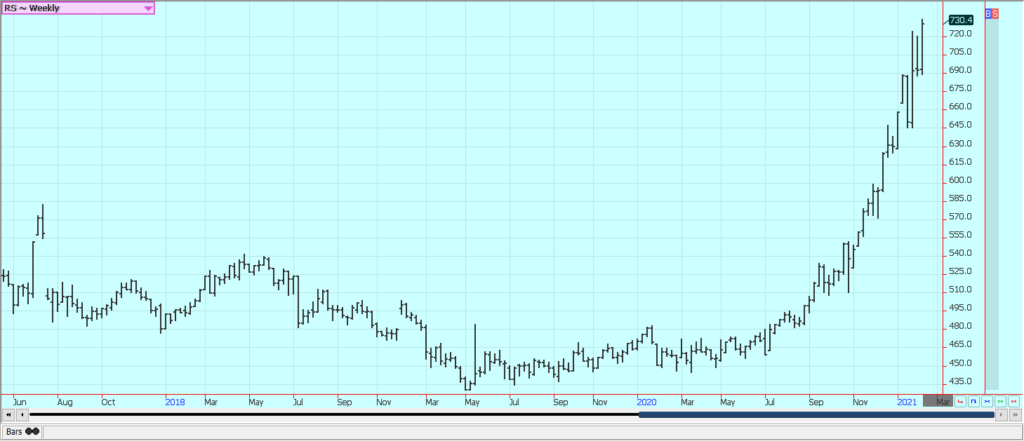This screenshot has width=1024, height=441.
Task: Click the green horizontal scale icon
Action: coord(1000,400)
